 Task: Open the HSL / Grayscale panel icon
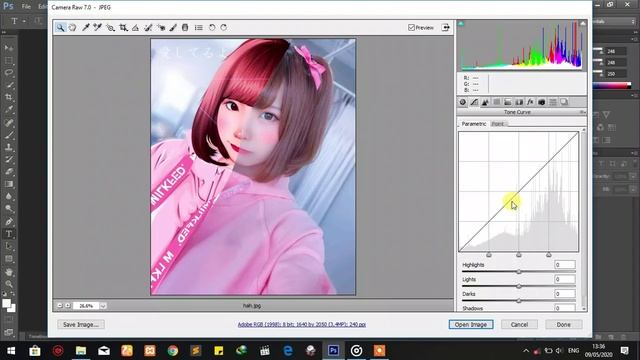496,102
